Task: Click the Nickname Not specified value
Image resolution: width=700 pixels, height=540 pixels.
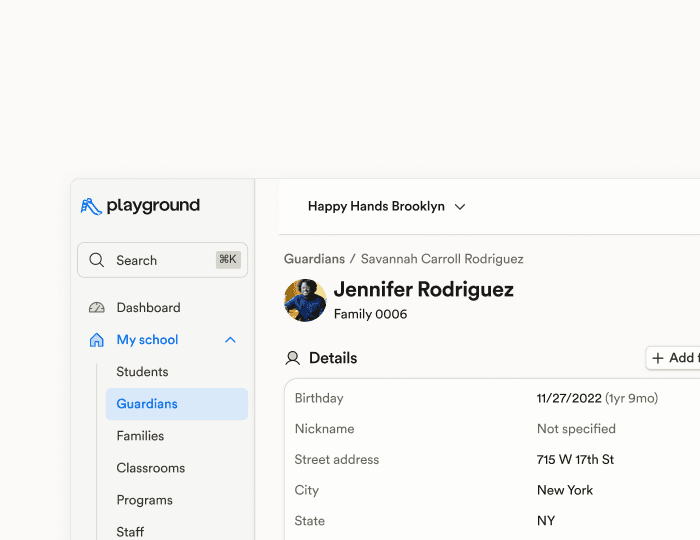Action: [x=576, y=429]
